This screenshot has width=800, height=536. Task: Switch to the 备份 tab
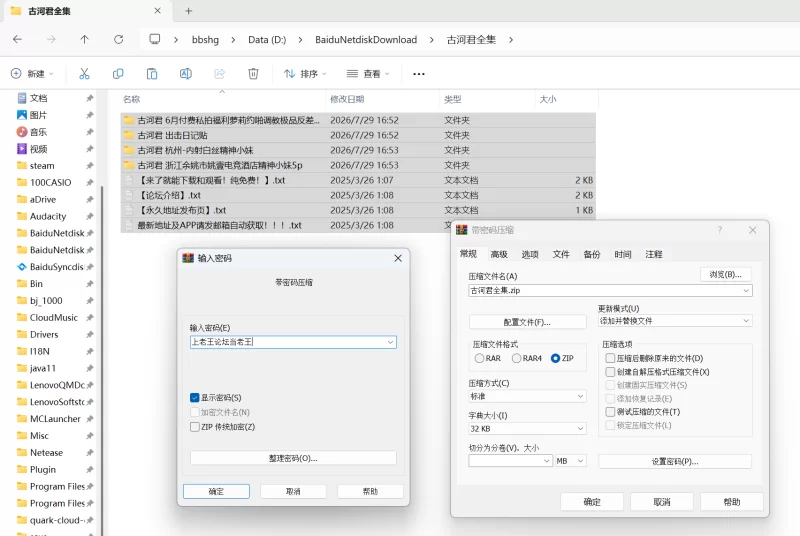tap(592, 254)
